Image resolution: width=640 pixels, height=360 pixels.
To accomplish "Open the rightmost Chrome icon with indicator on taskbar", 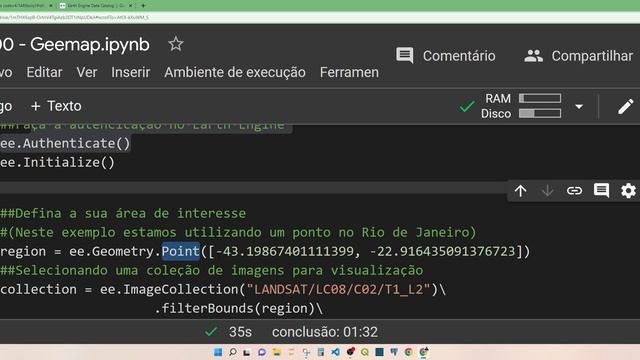I will [424, 352].
